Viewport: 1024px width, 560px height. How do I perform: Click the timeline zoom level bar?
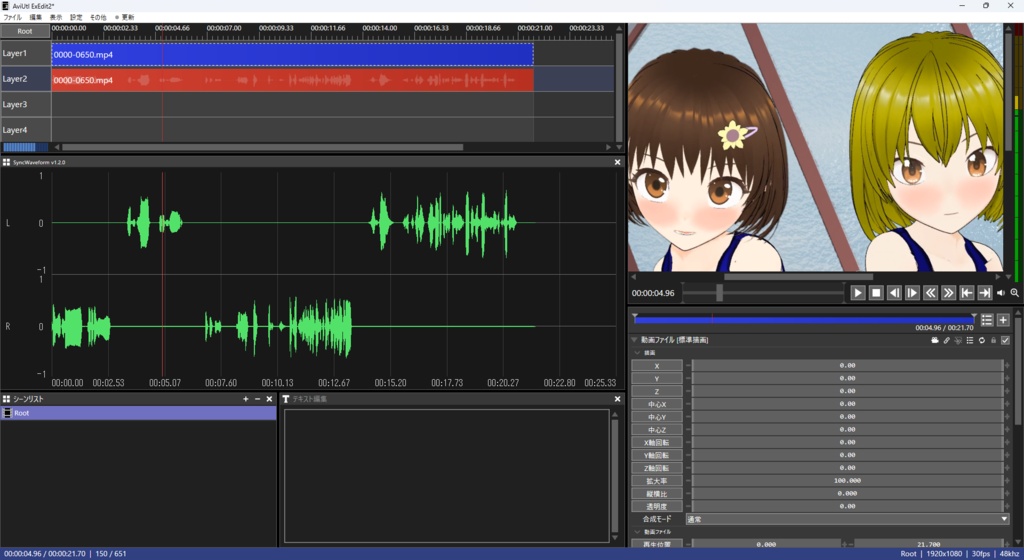(25, 148)
